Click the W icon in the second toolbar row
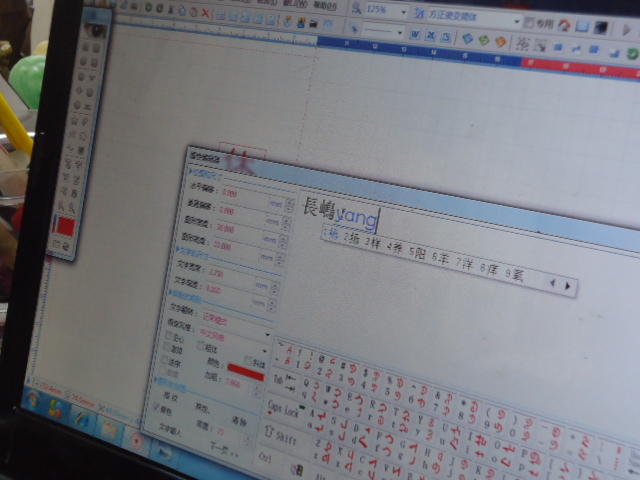 coord(415,35)
